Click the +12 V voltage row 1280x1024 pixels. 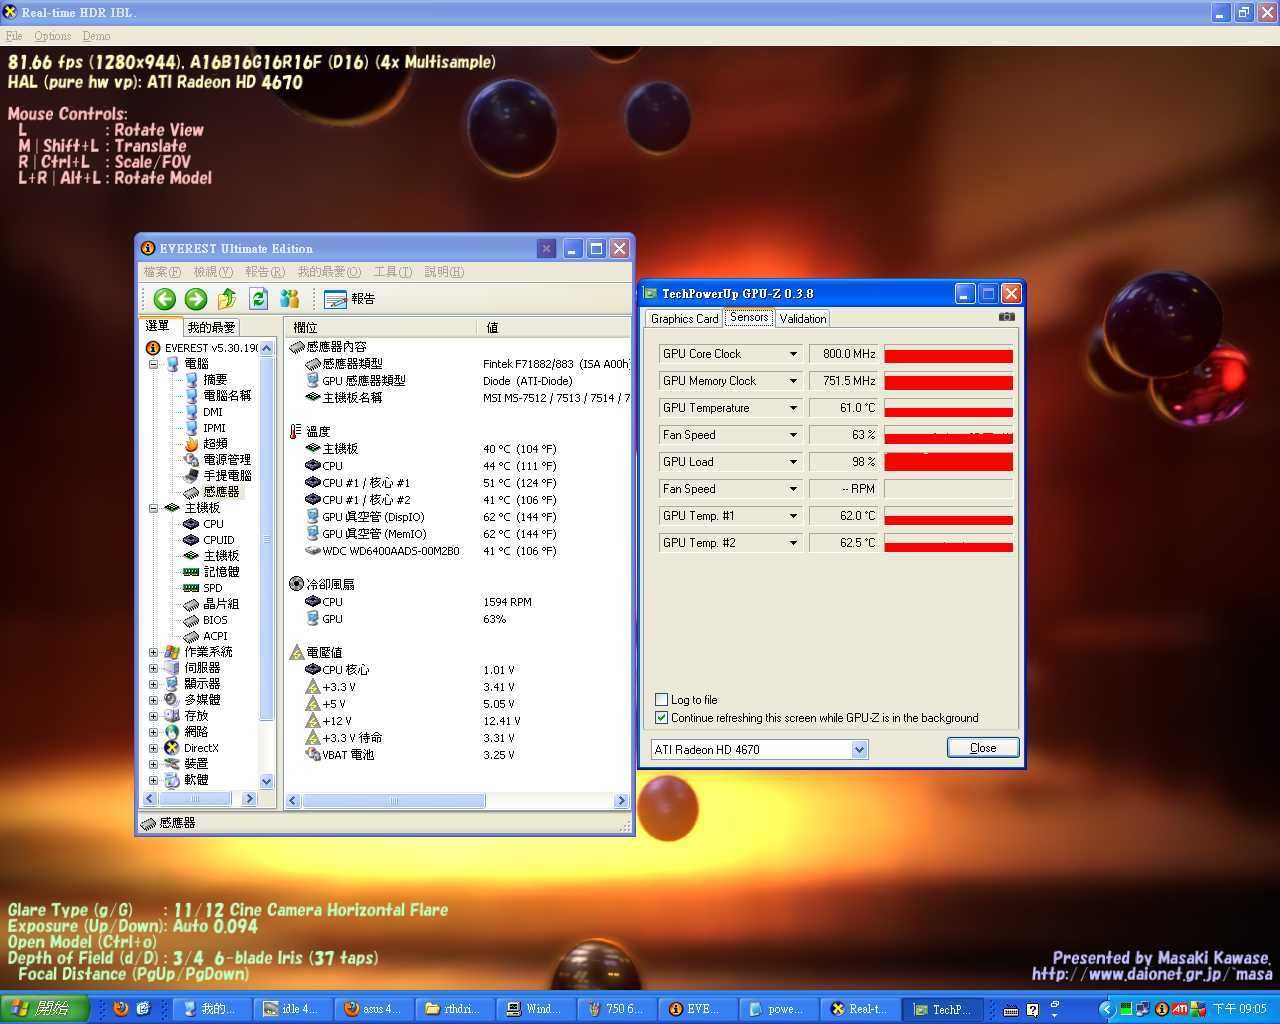click(x=458, y=721)
